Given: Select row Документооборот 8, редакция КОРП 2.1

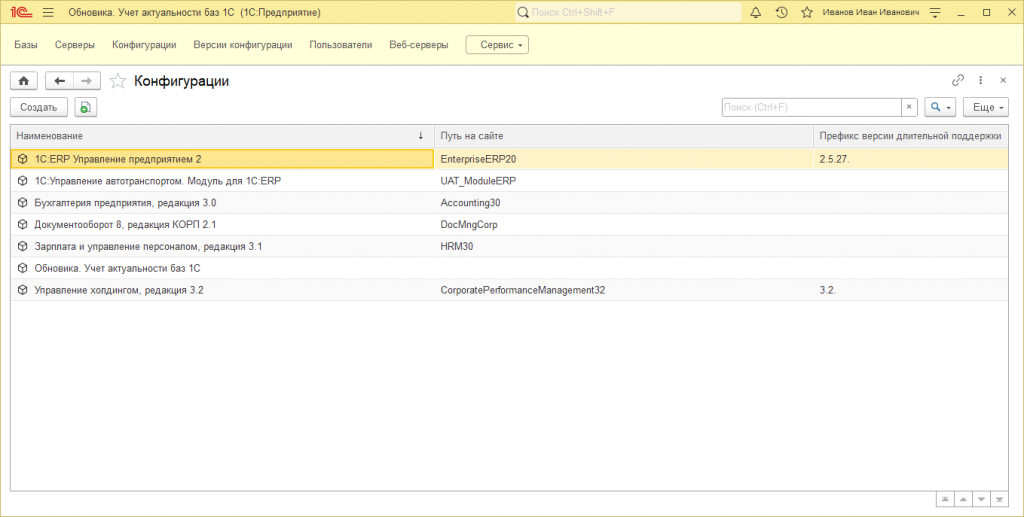Looking at the screenshot, I should tap(509, 225).
